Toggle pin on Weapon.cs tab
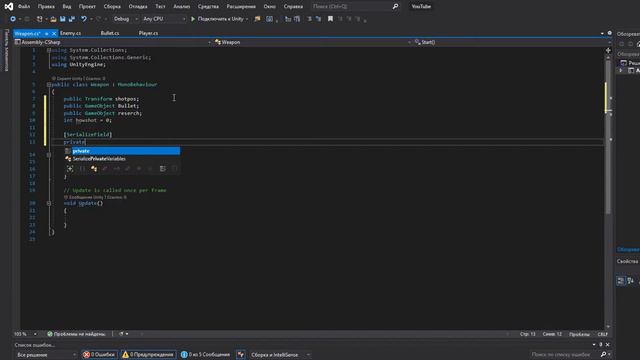The width and height of the screenshot is (640, 360). pos(47,33)
